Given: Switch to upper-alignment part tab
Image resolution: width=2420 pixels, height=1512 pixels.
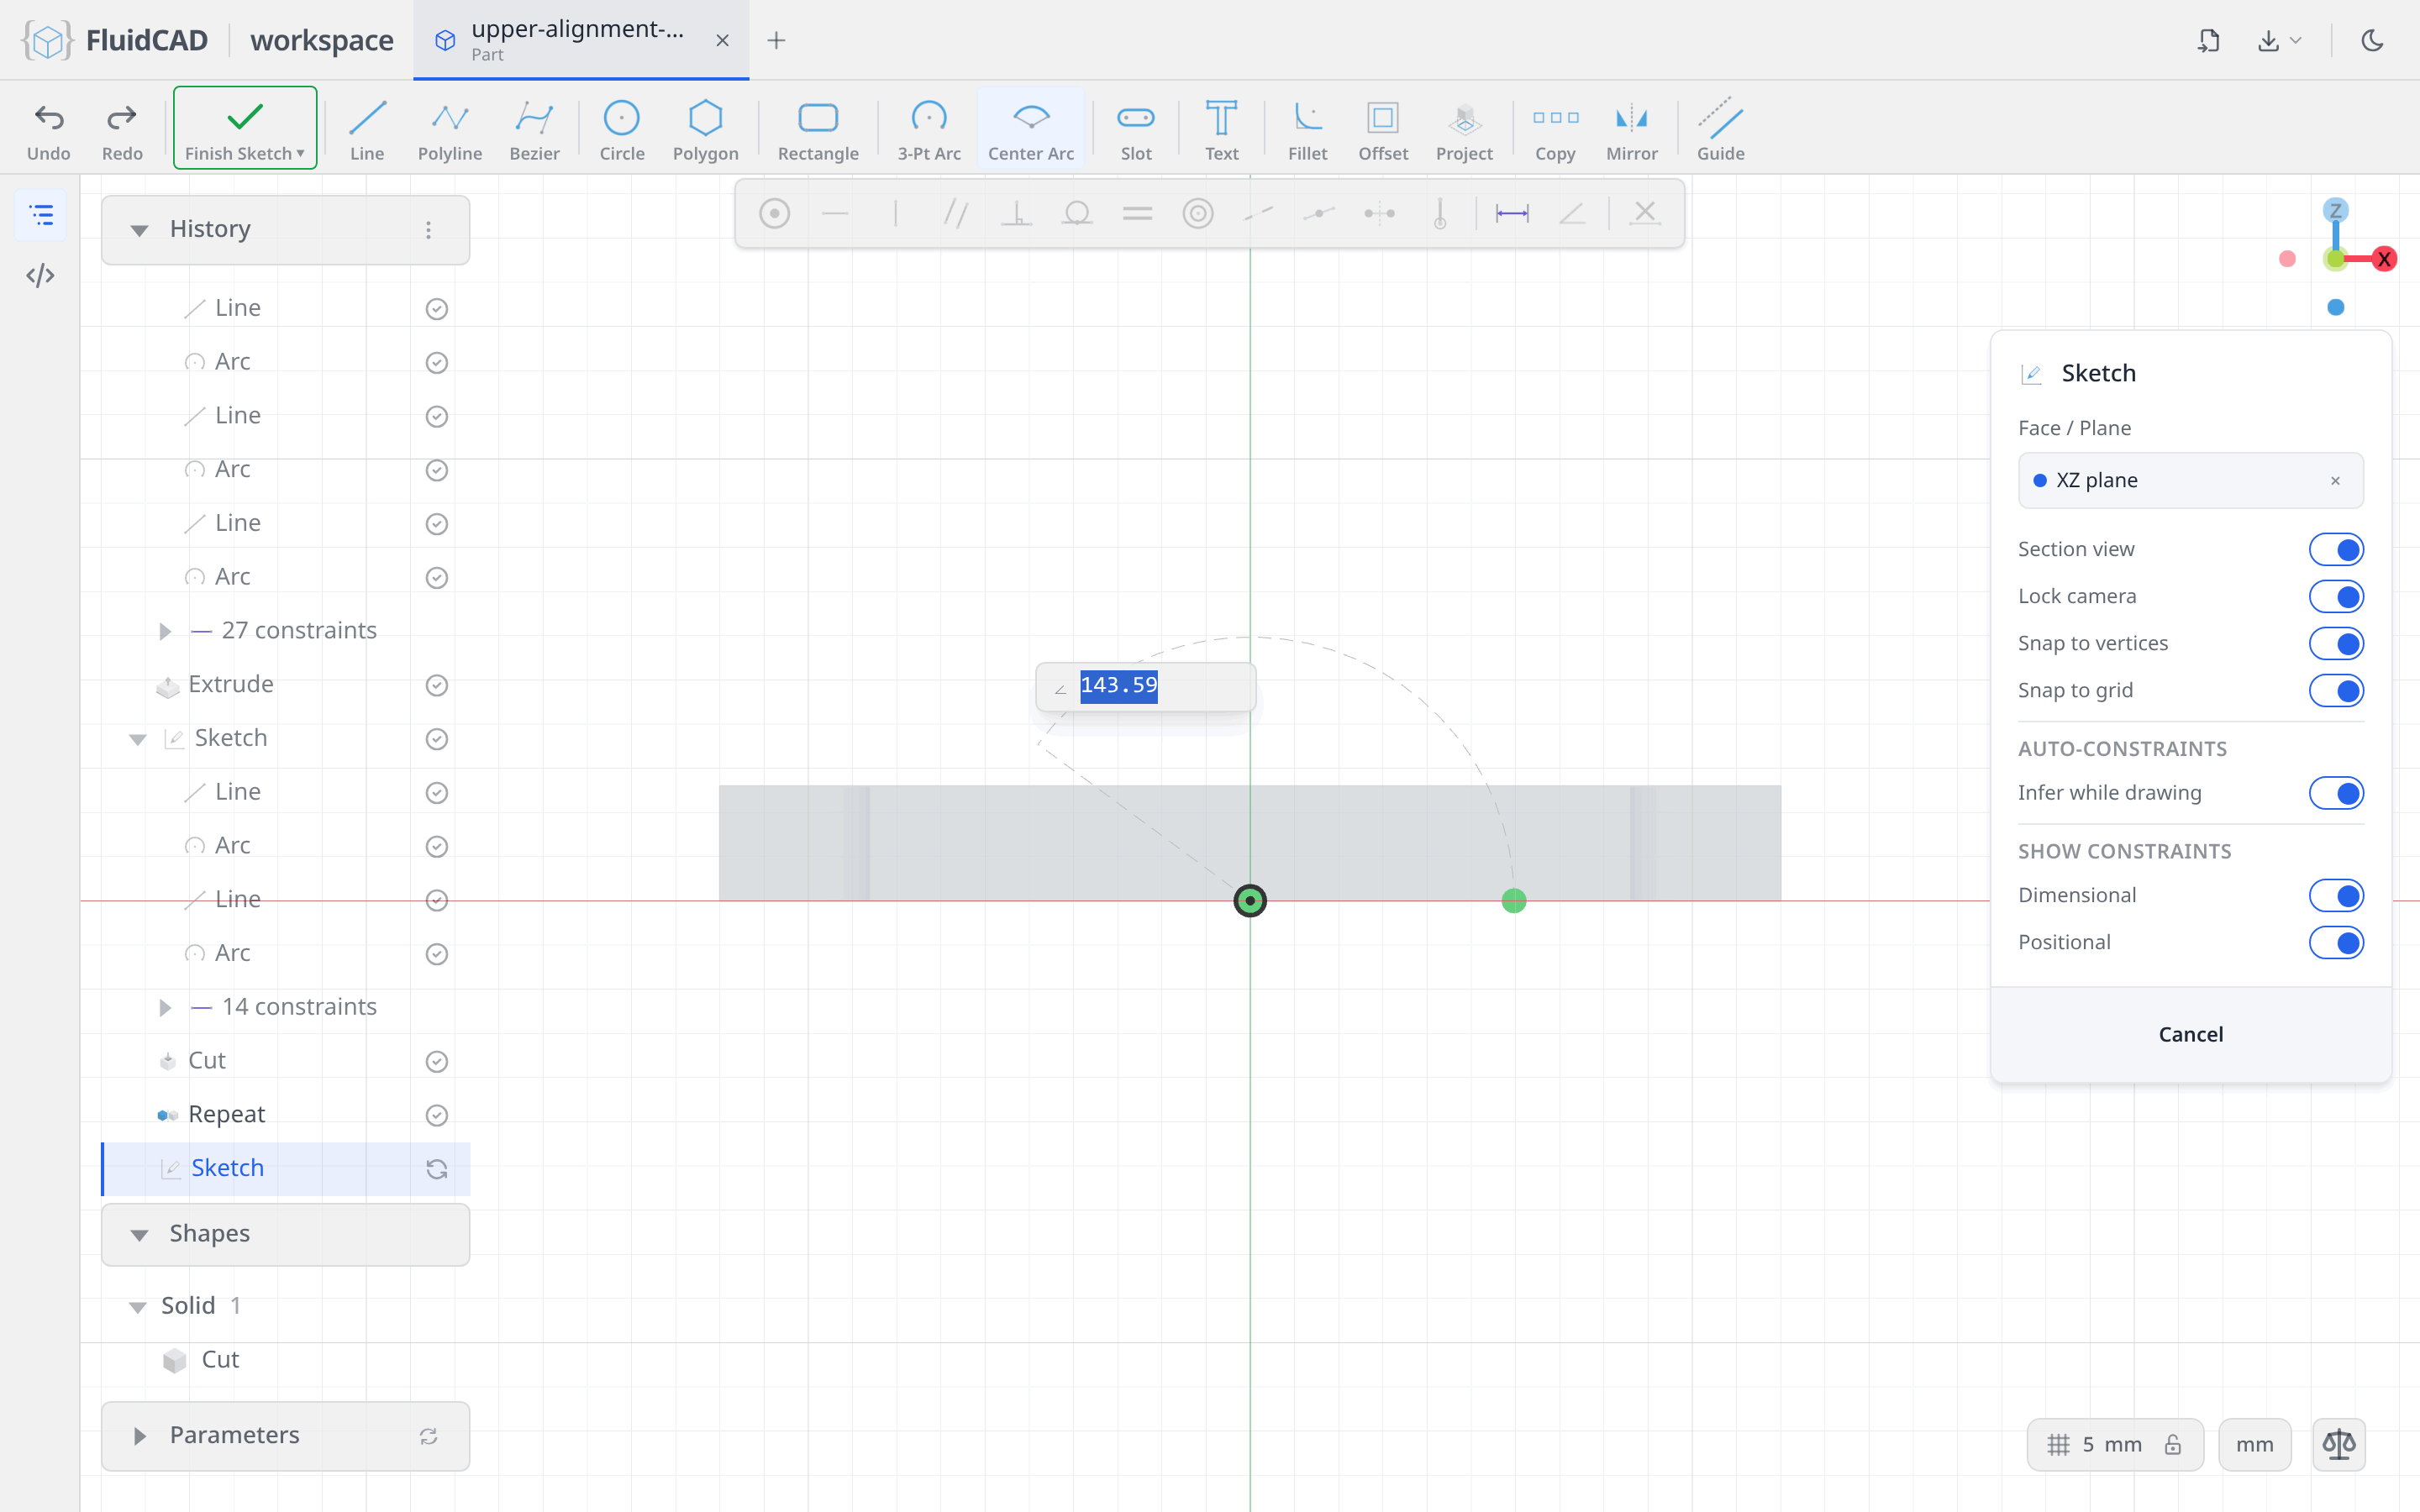Looking at the screenshot, I should (580, 40).
